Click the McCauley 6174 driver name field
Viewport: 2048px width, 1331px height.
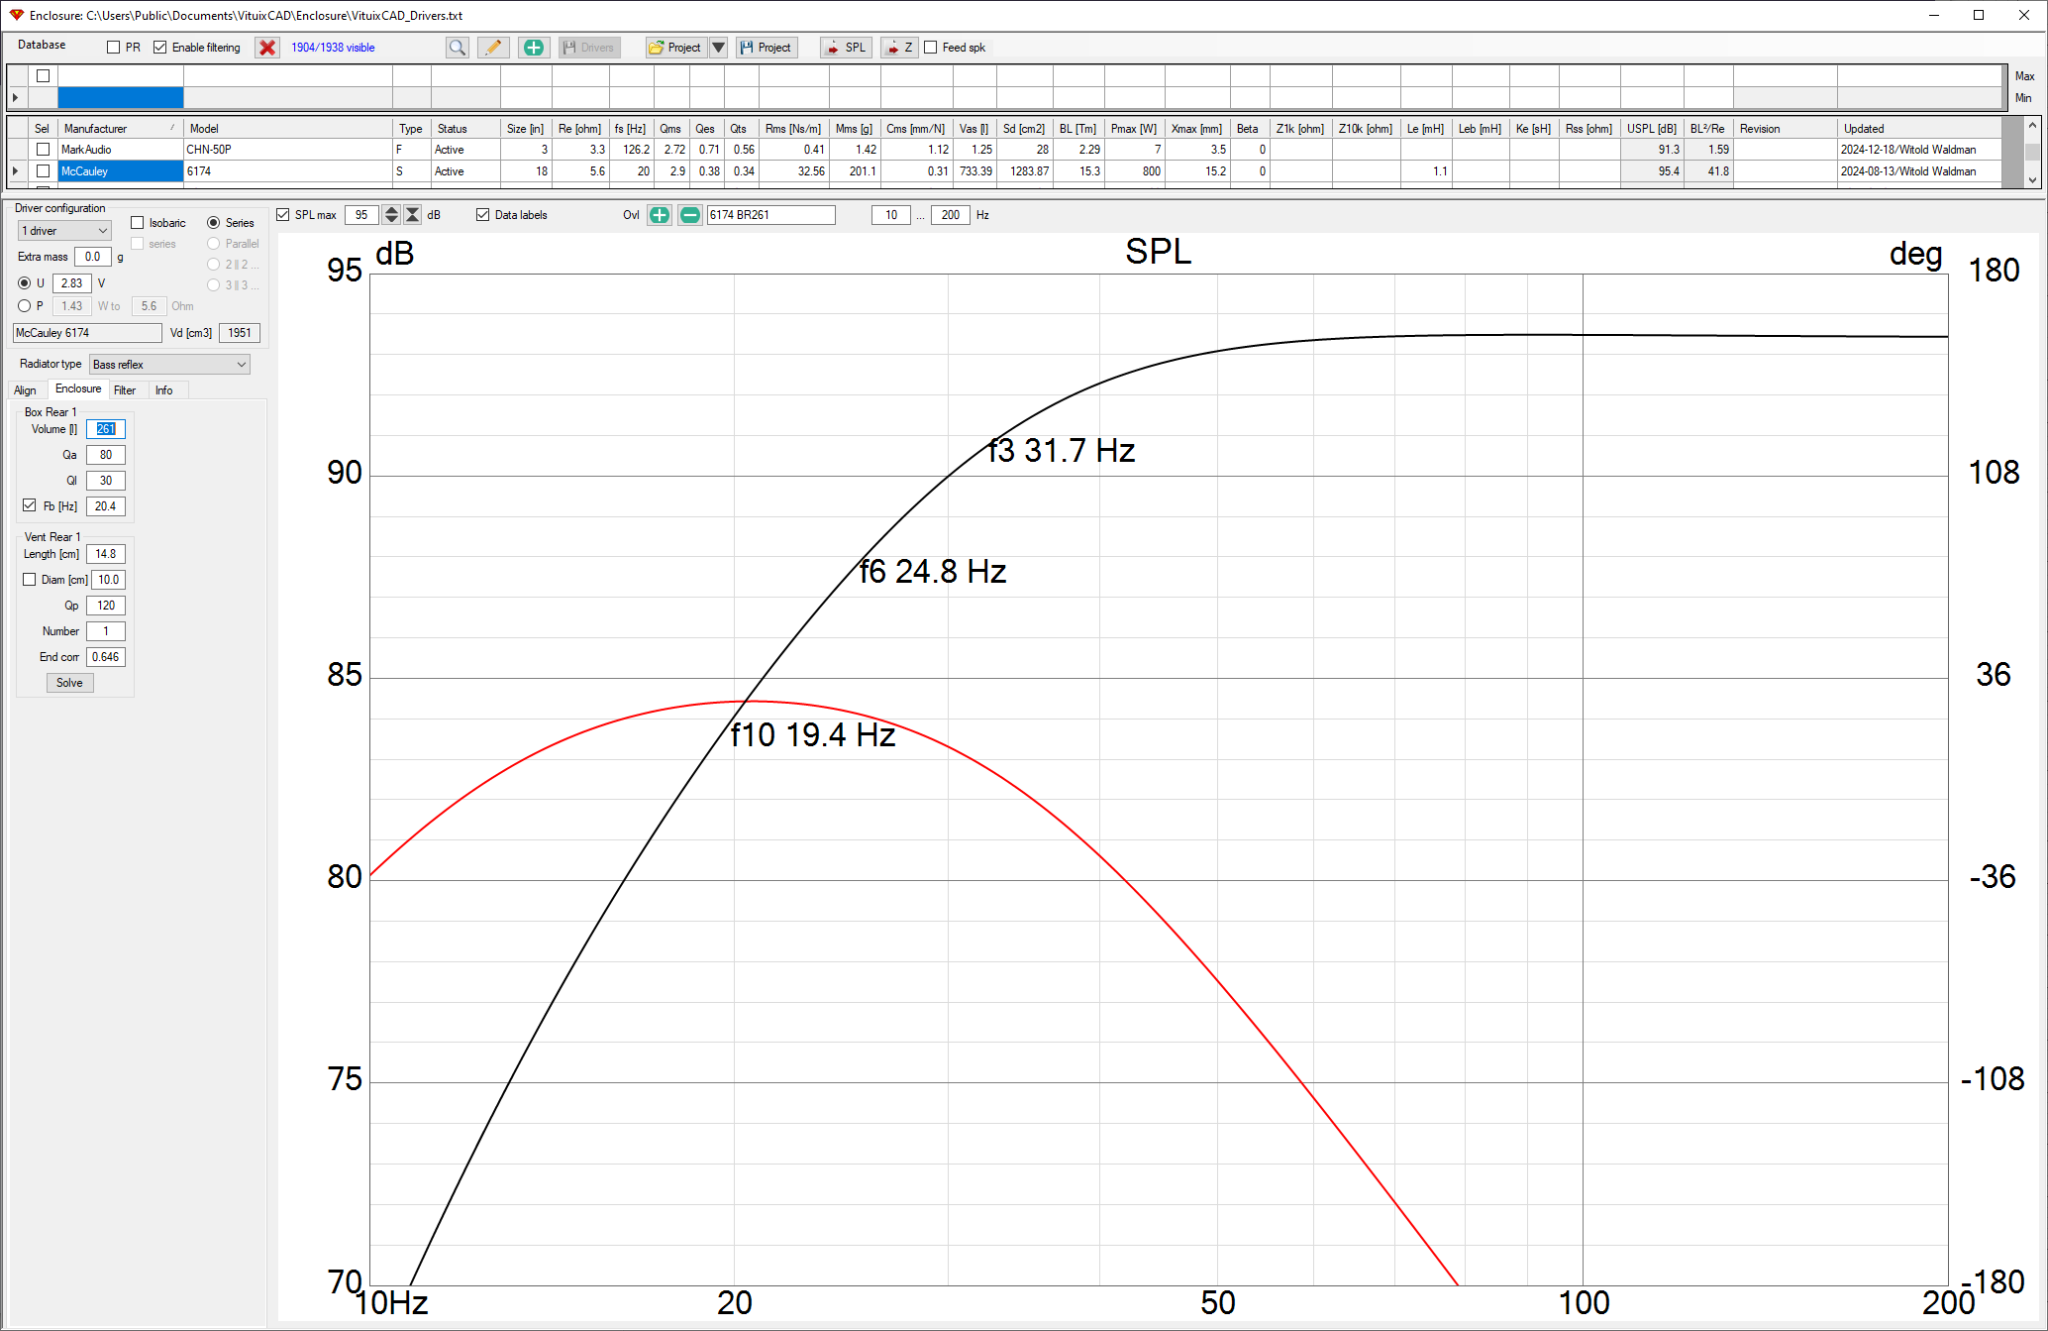(87, 333)
